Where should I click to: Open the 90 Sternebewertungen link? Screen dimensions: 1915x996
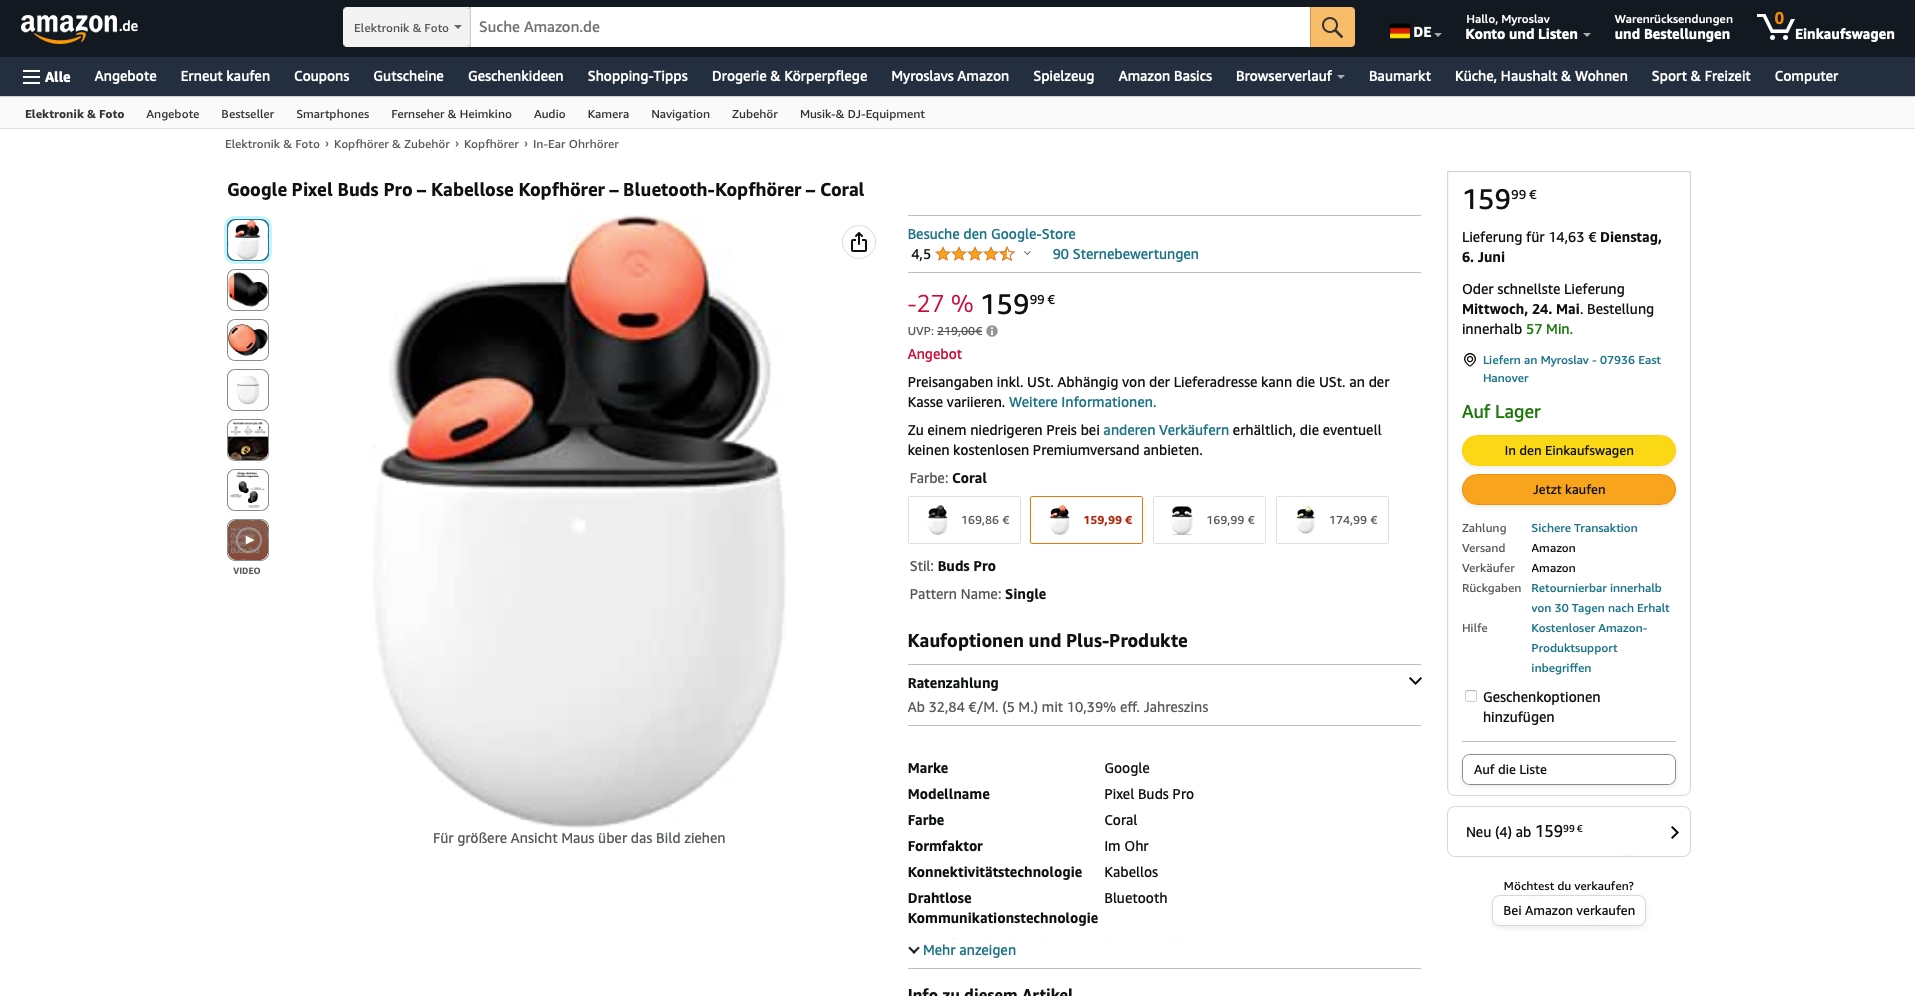click(1125, 254)
